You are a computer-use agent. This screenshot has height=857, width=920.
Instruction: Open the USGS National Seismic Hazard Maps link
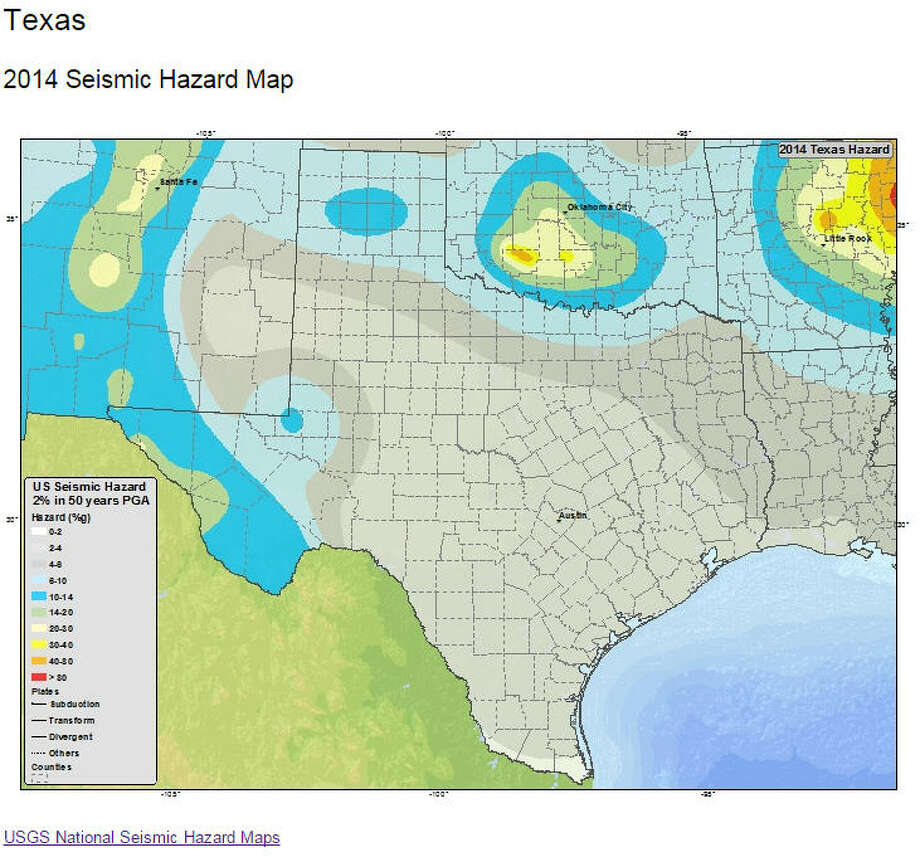tap(143, 837)
